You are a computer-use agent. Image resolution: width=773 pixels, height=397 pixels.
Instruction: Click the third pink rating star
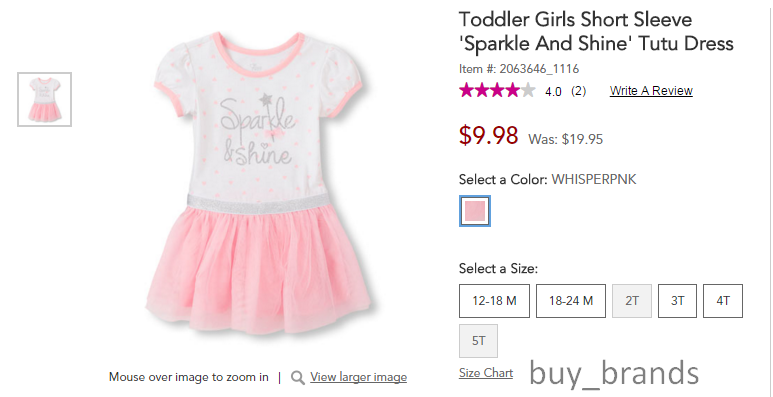pyautogui.click(x=497, y=90)
